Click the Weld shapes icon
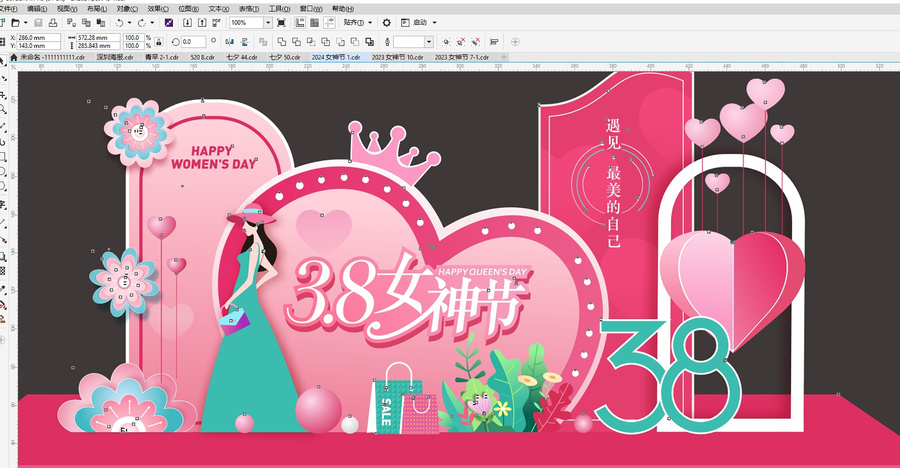Viewport: 900px width, 468px height. pos(282,41)
